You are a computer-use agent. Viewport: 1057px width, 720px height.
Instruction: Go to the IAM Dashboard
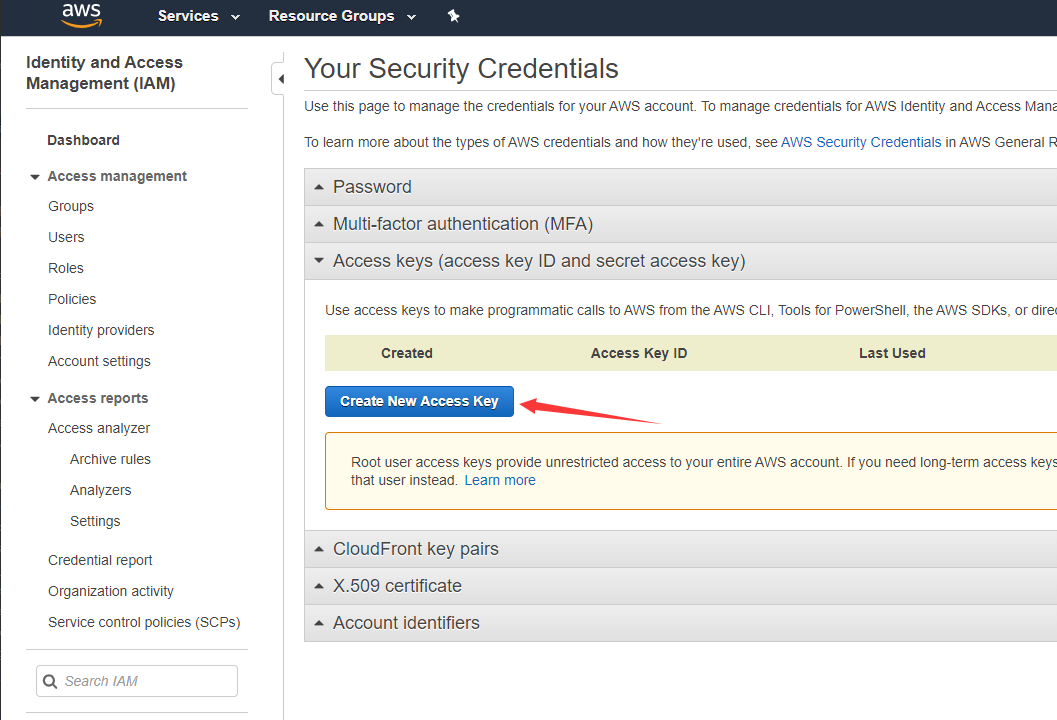[83, 140]
